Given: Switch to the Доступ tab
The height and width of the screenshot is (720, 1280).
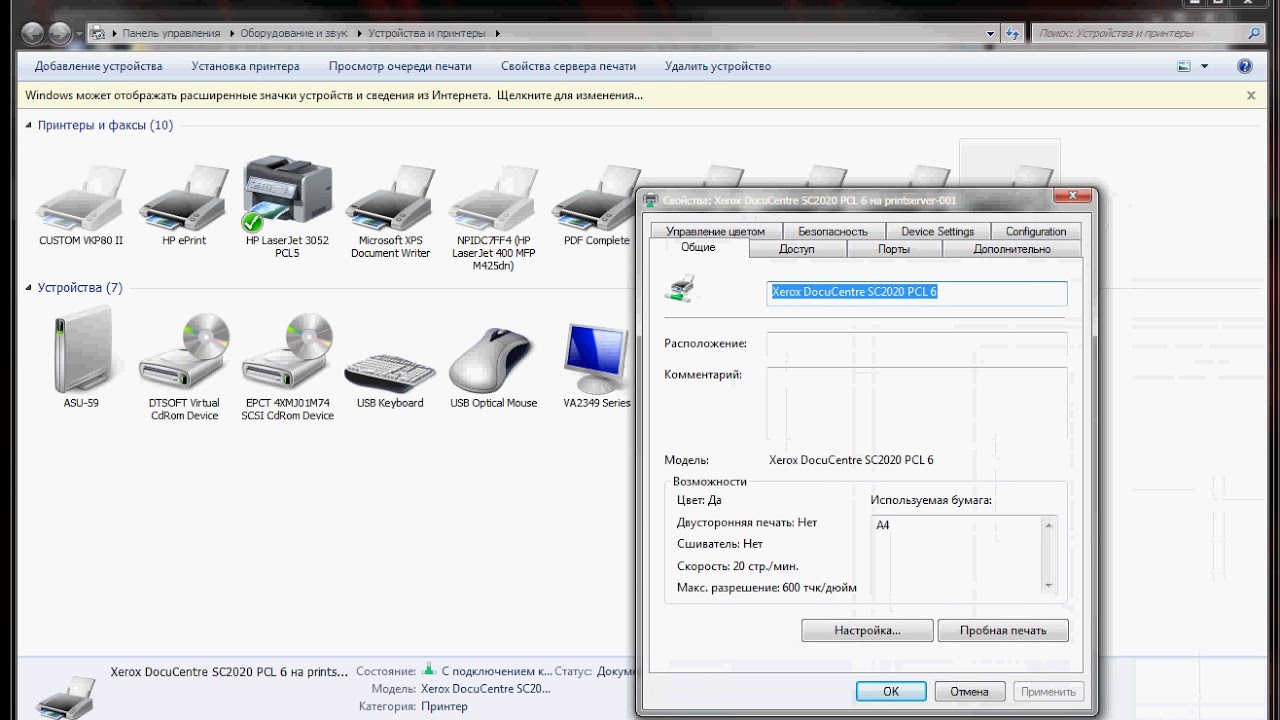Looking at the screenshot, I should (x=797, y=249).
